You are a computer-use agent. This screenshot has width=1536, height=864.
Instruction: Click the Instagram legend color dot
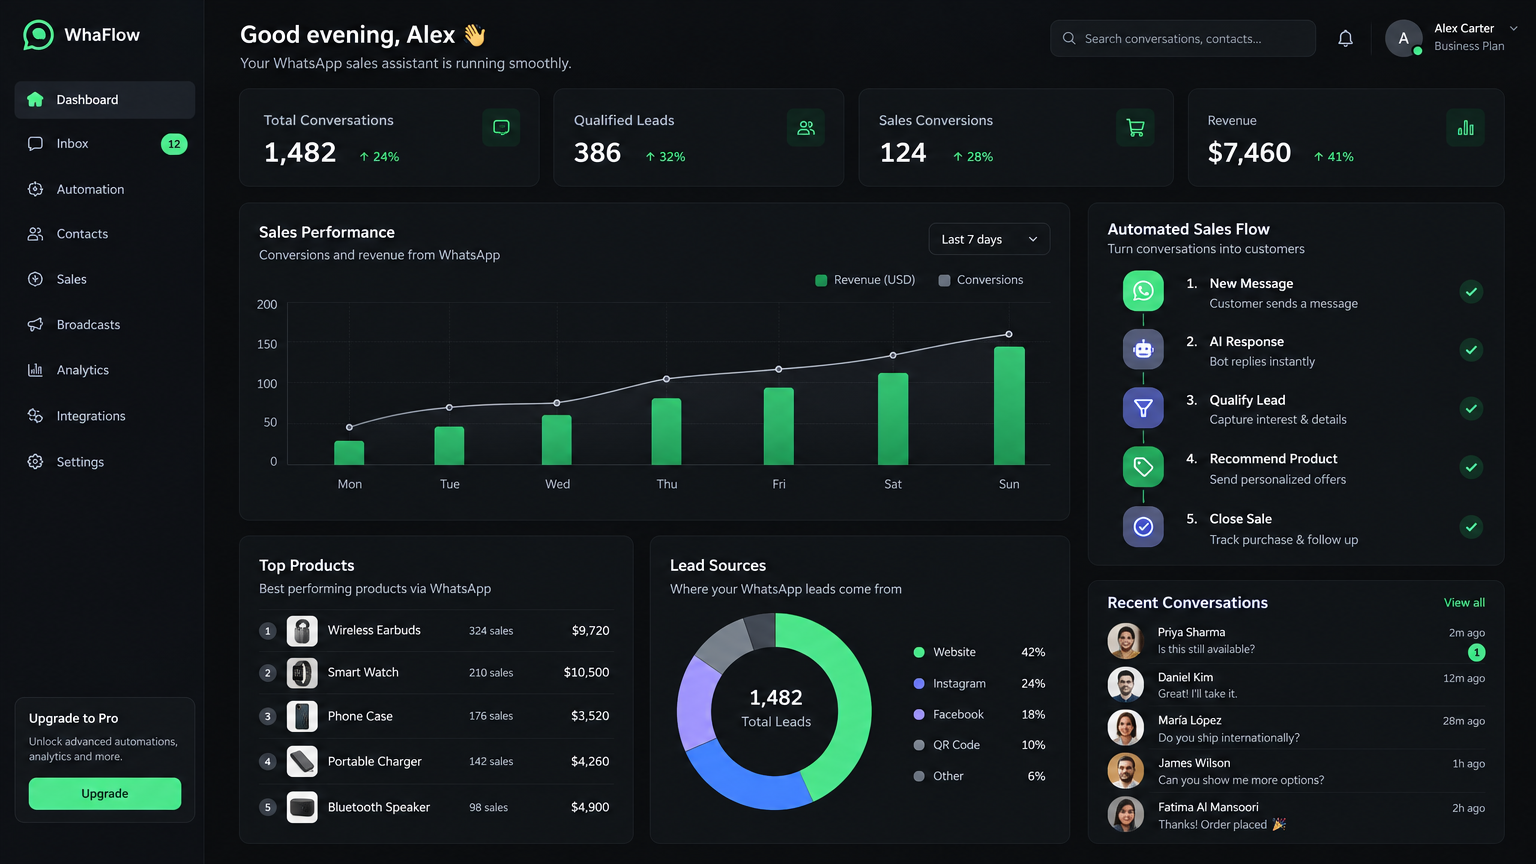[919, 684]
